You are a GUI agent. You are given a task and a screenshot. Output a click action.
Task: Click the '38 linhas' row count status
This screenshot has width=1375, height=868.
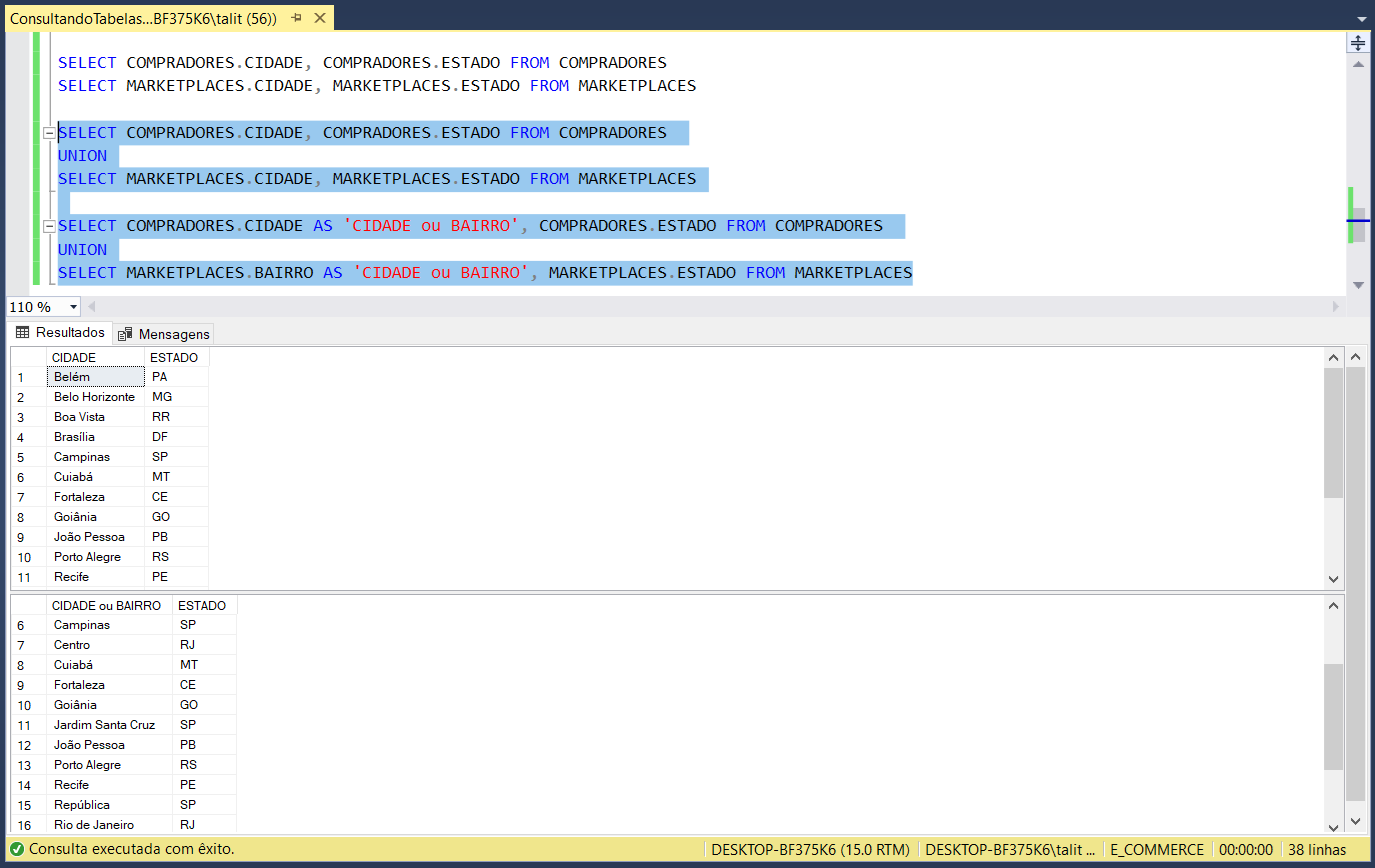(x=1319, y=849)
